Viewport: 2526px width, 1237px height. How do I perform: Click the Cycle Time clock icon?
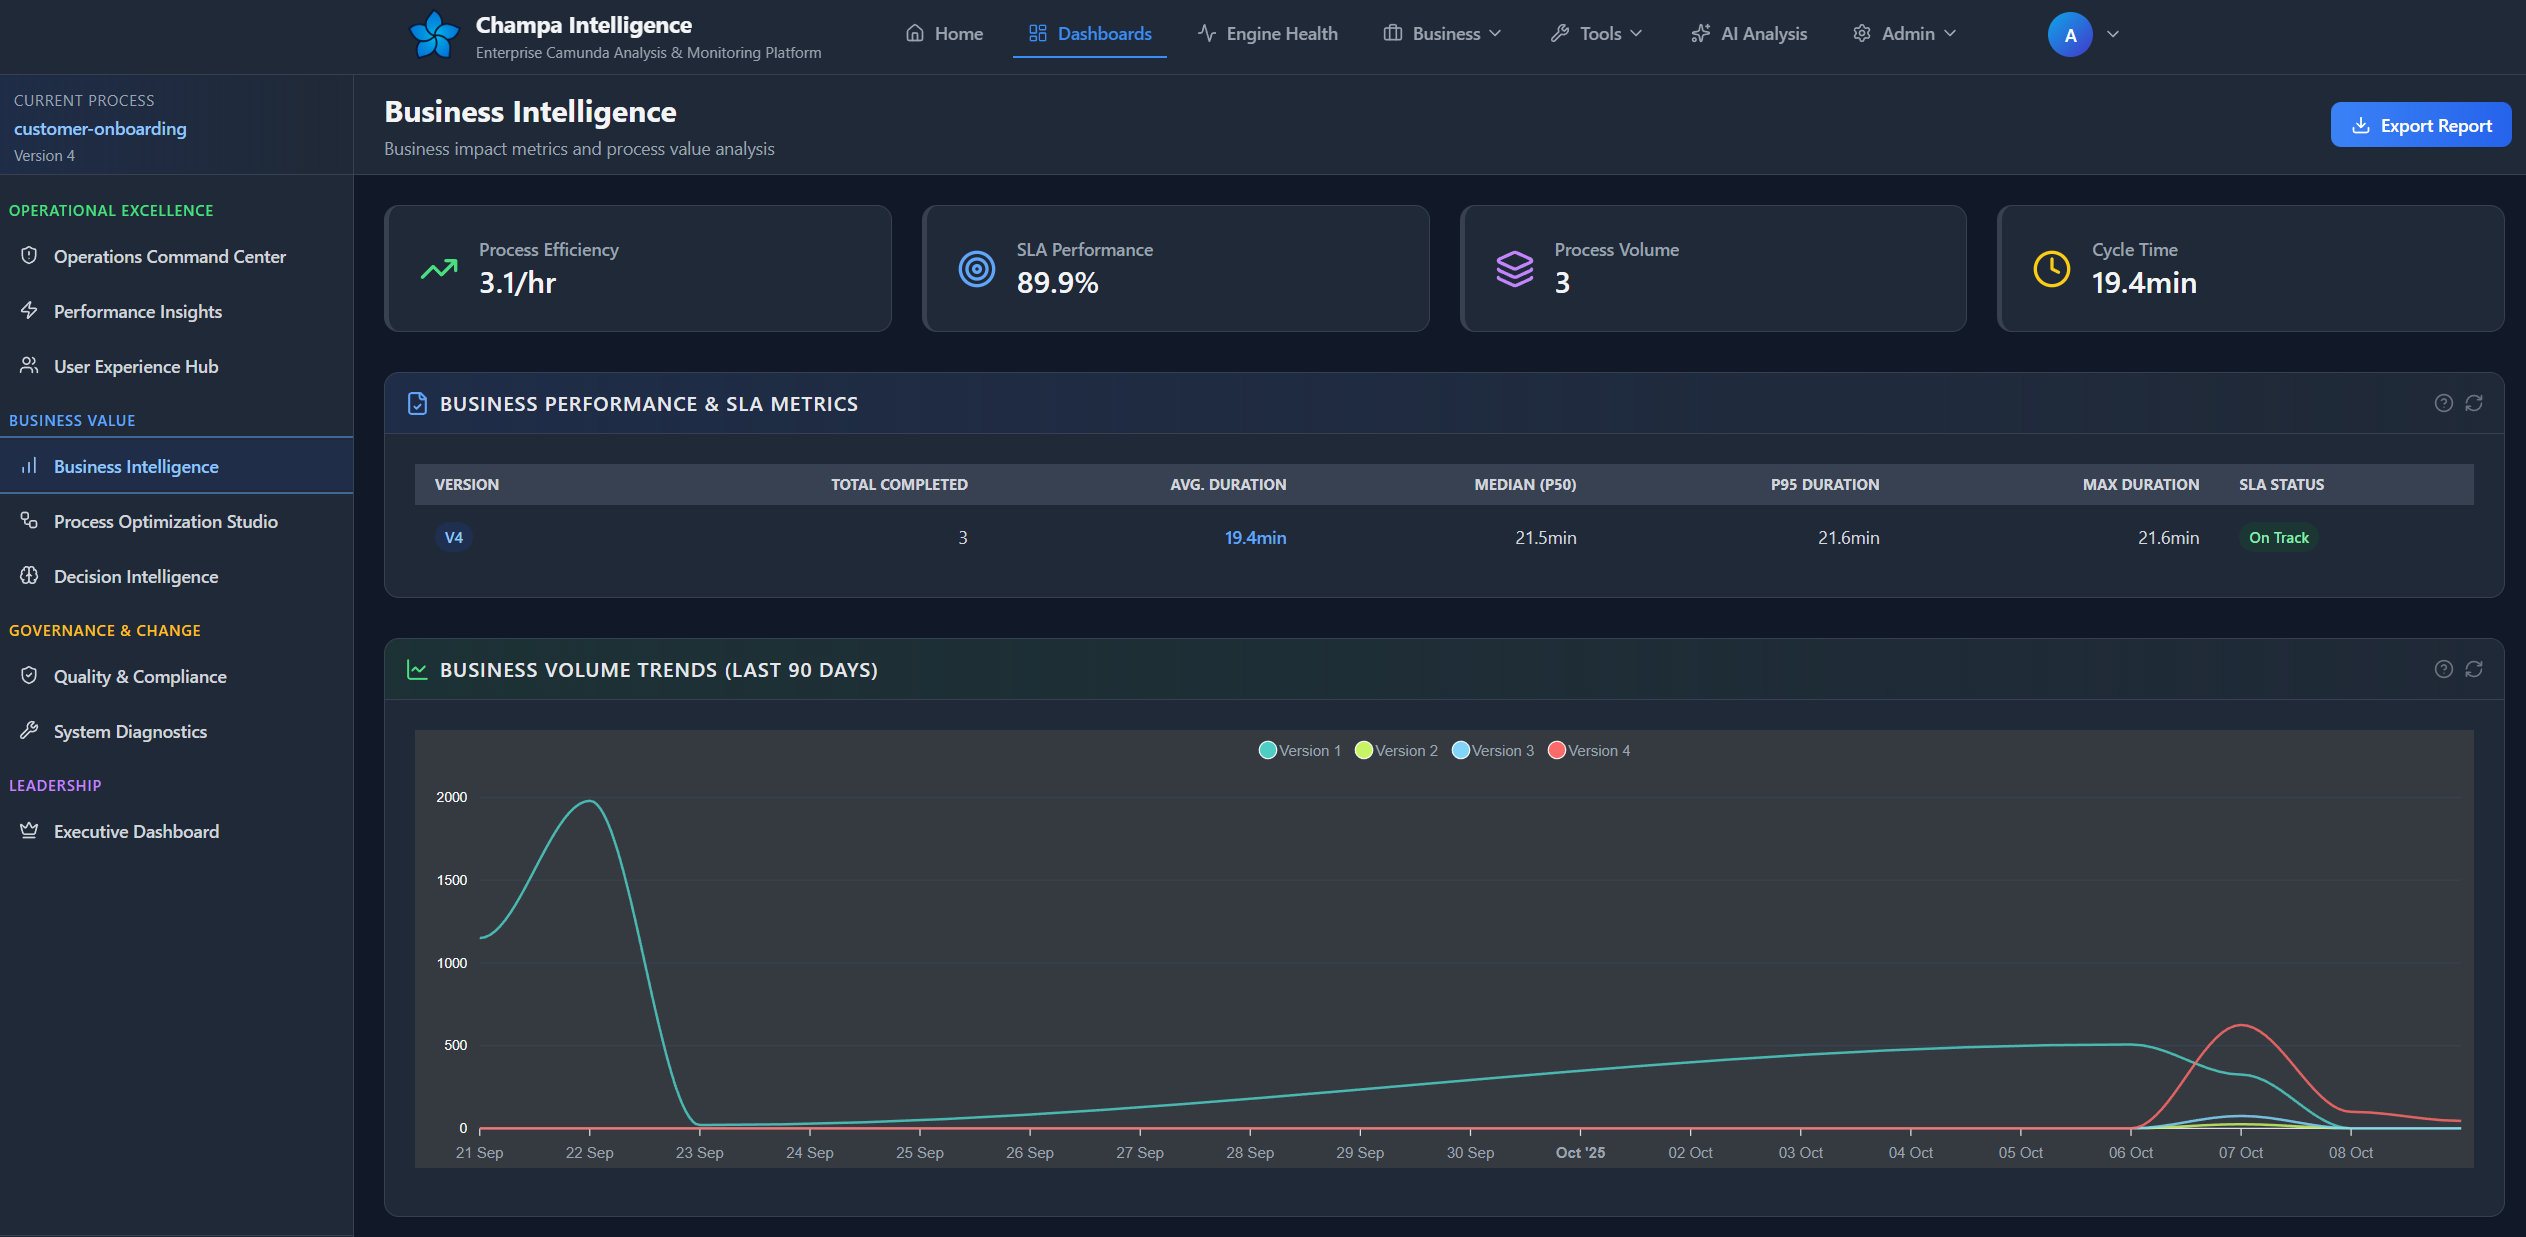coord(2051,269)
